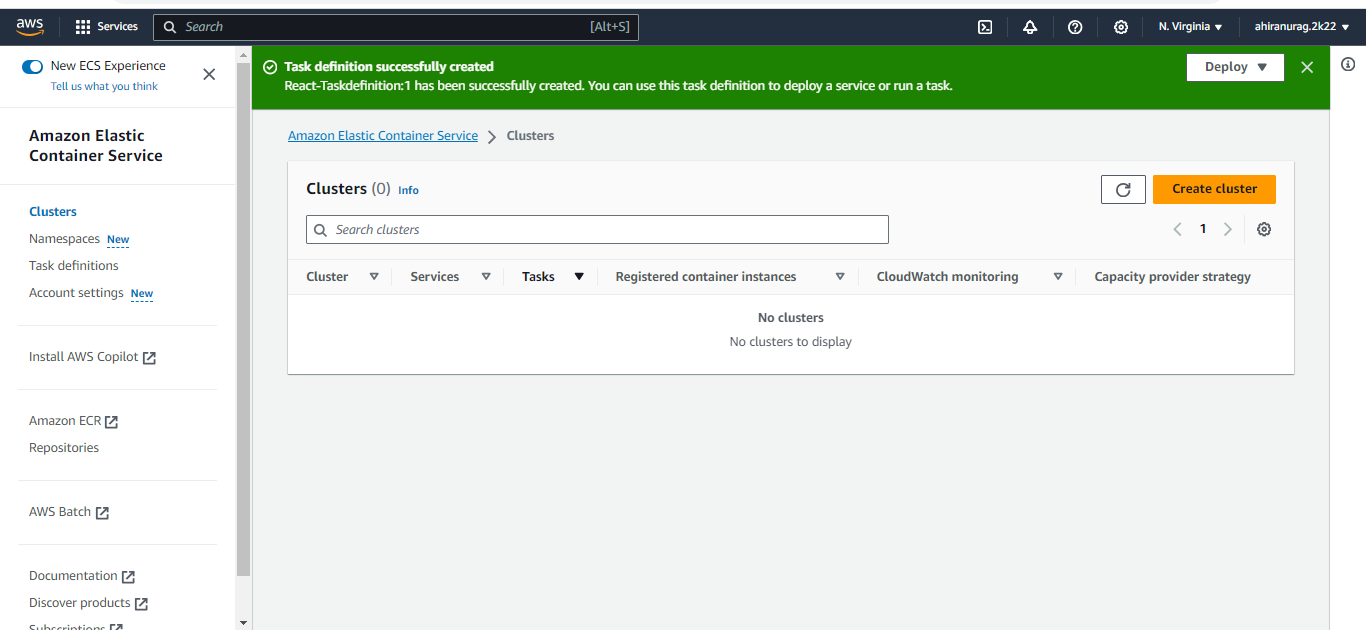Go to previous page of clusters

1178,229
